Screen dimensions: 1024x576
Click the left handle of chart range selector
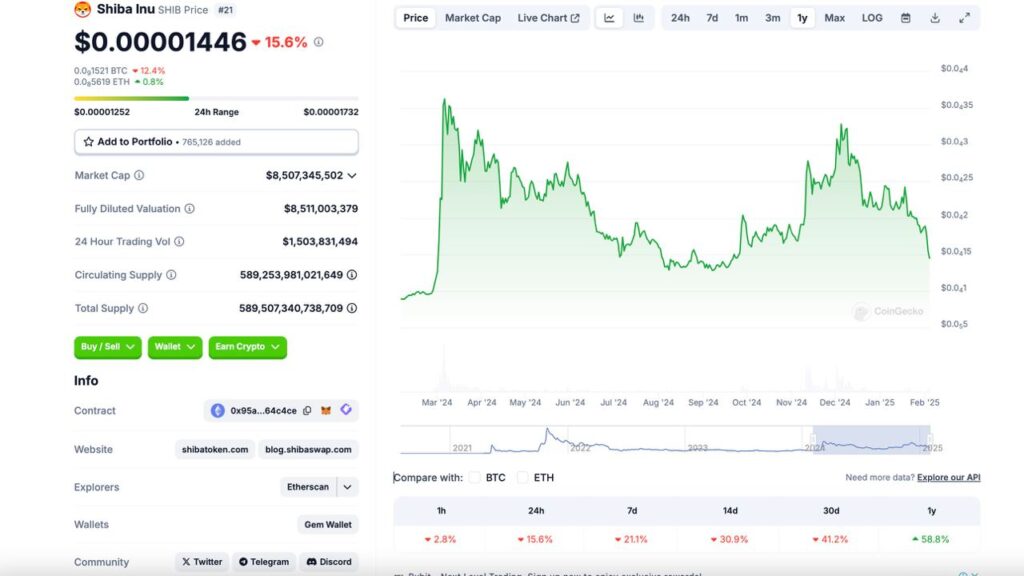813,440
